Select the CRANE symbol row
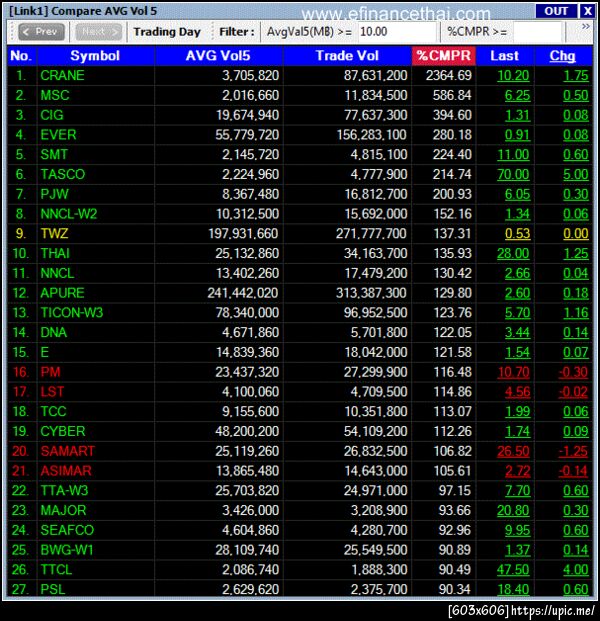600x621 pixels. (x=300, y=75)
